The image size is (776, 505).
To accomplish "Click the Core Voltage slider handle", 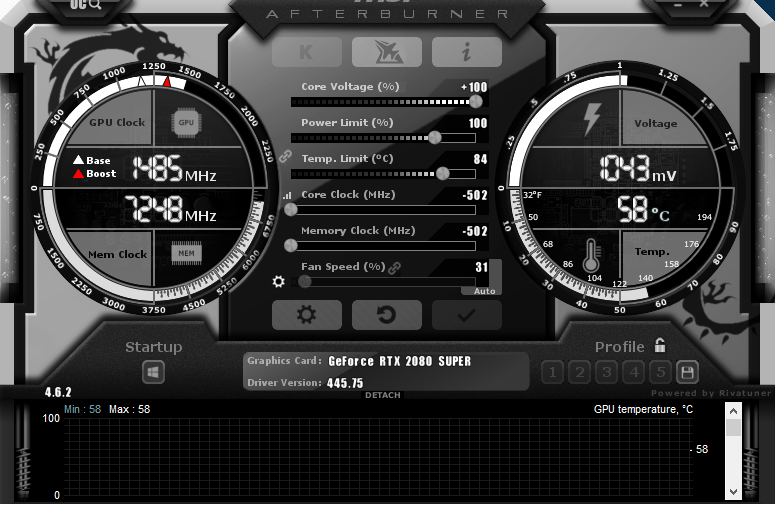I will (x=476, y=101).
